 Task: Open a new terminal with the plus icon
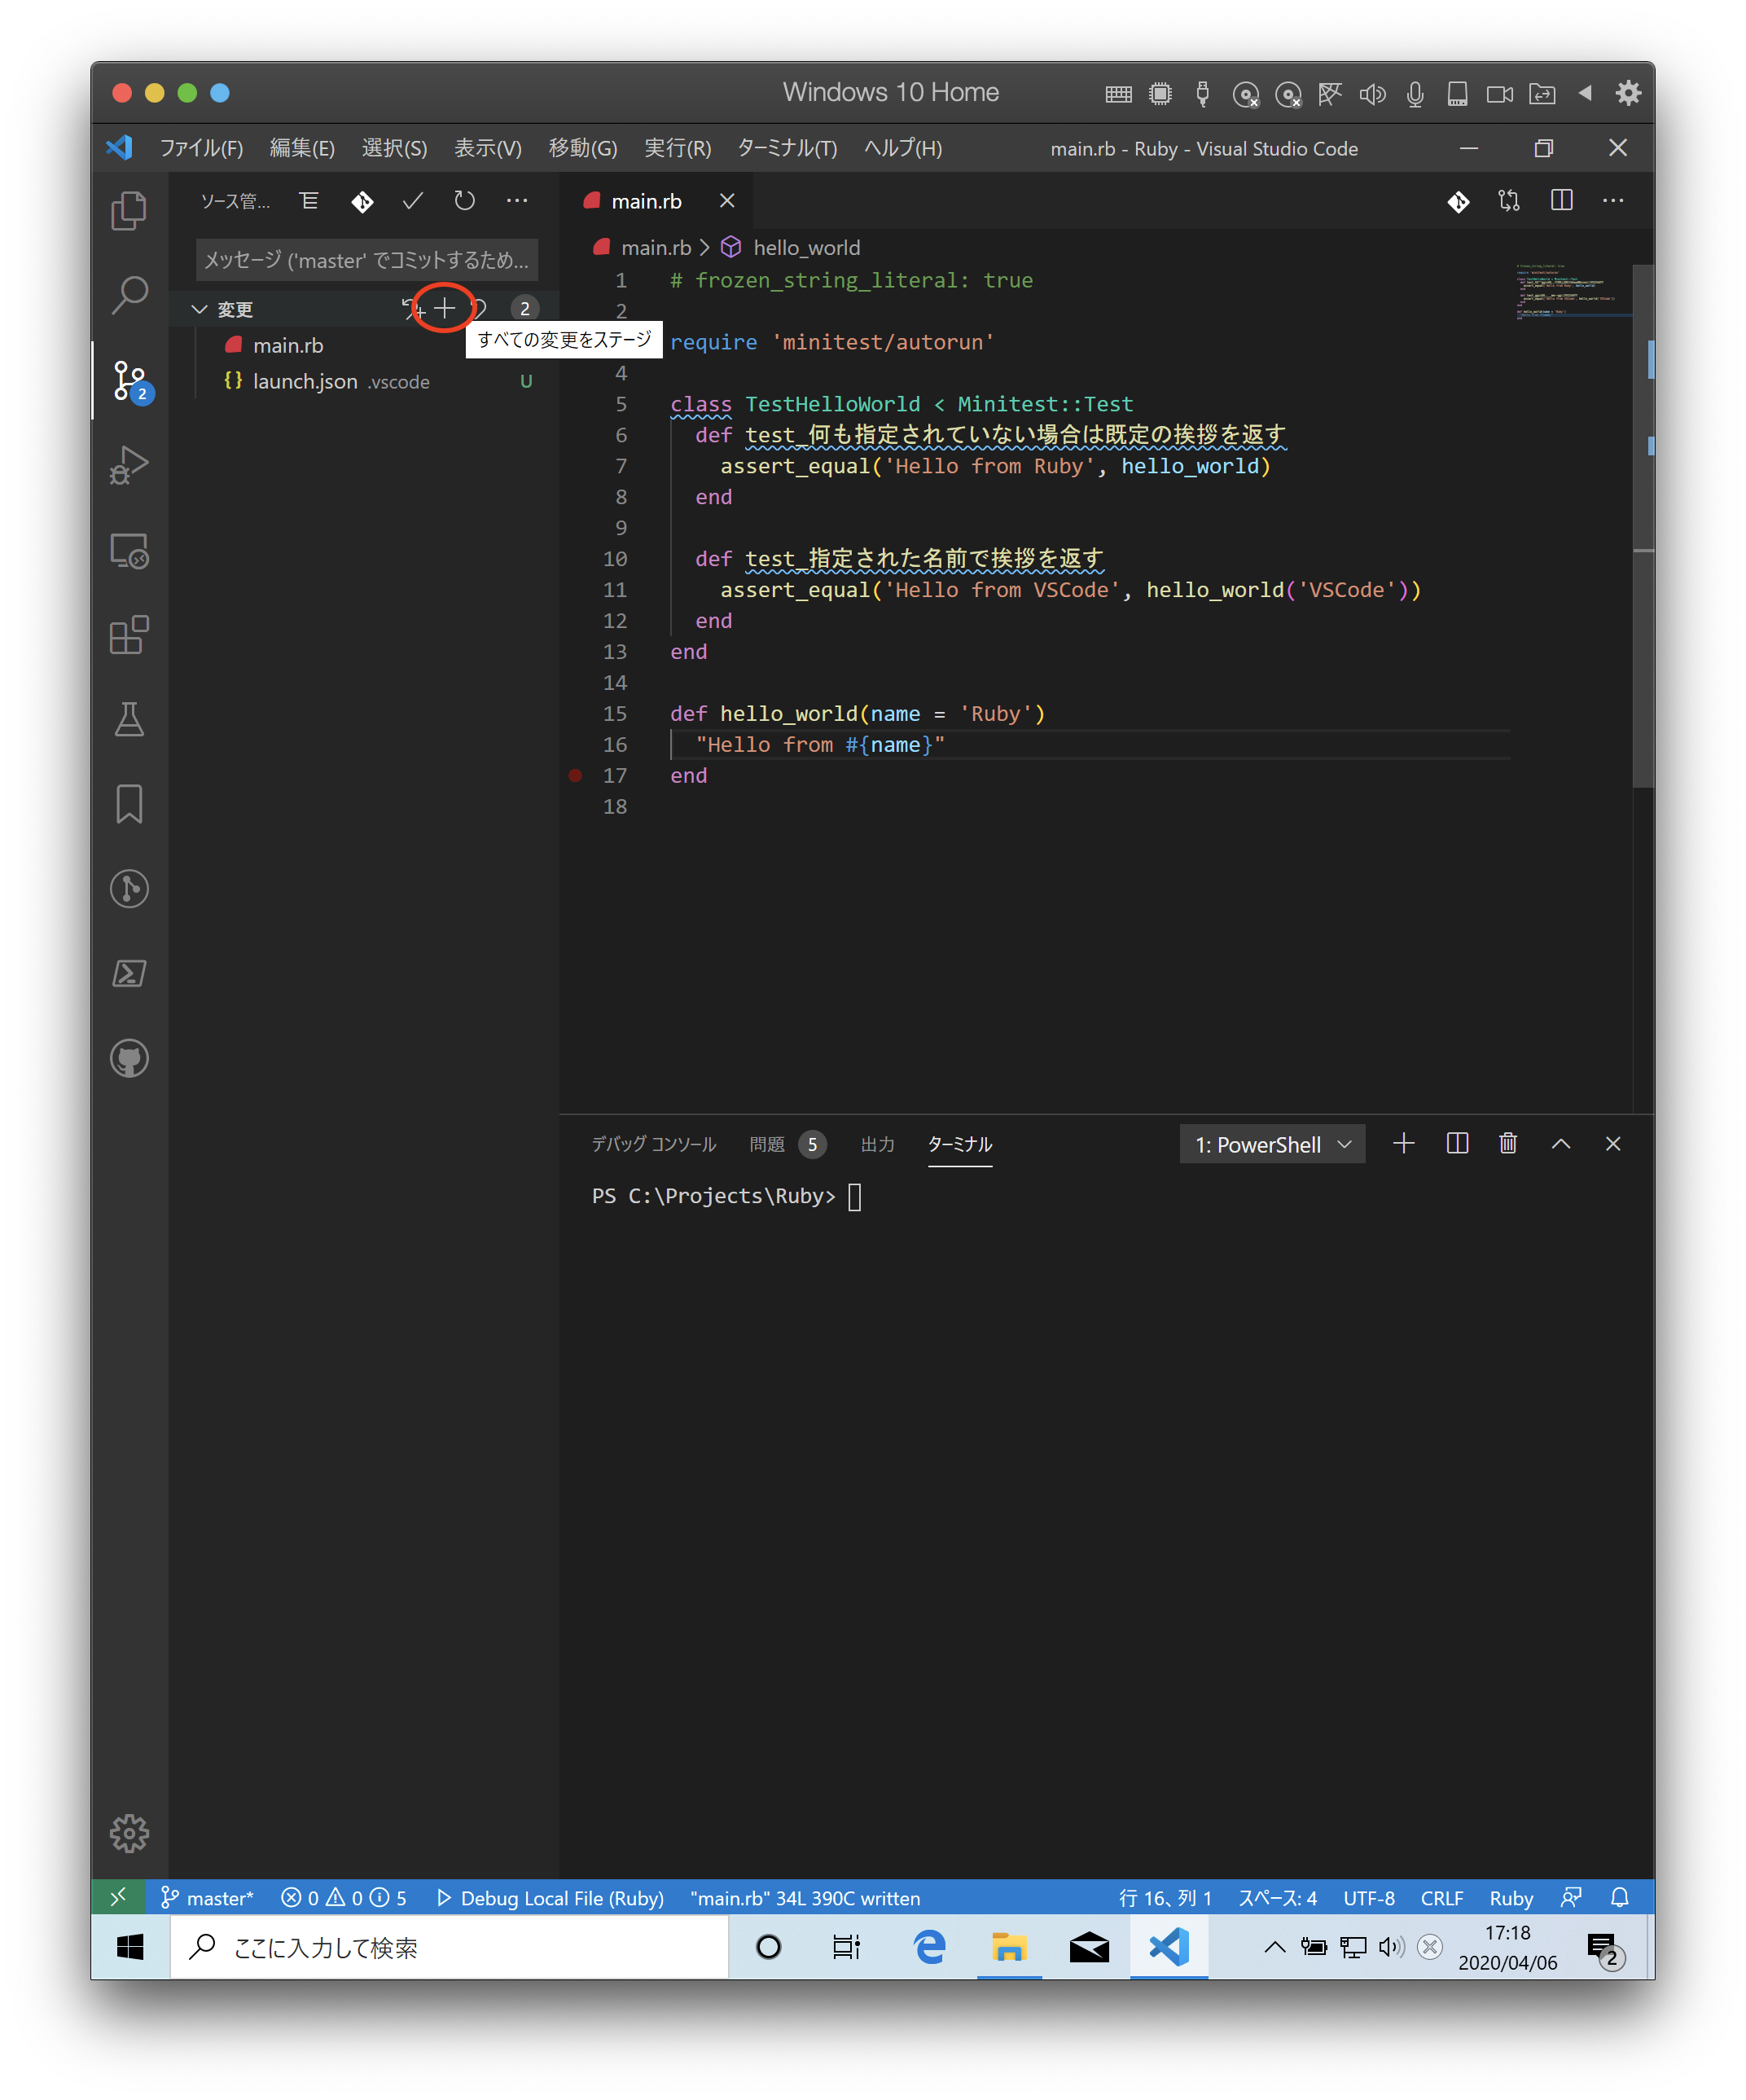[x=1404, y=1144]
